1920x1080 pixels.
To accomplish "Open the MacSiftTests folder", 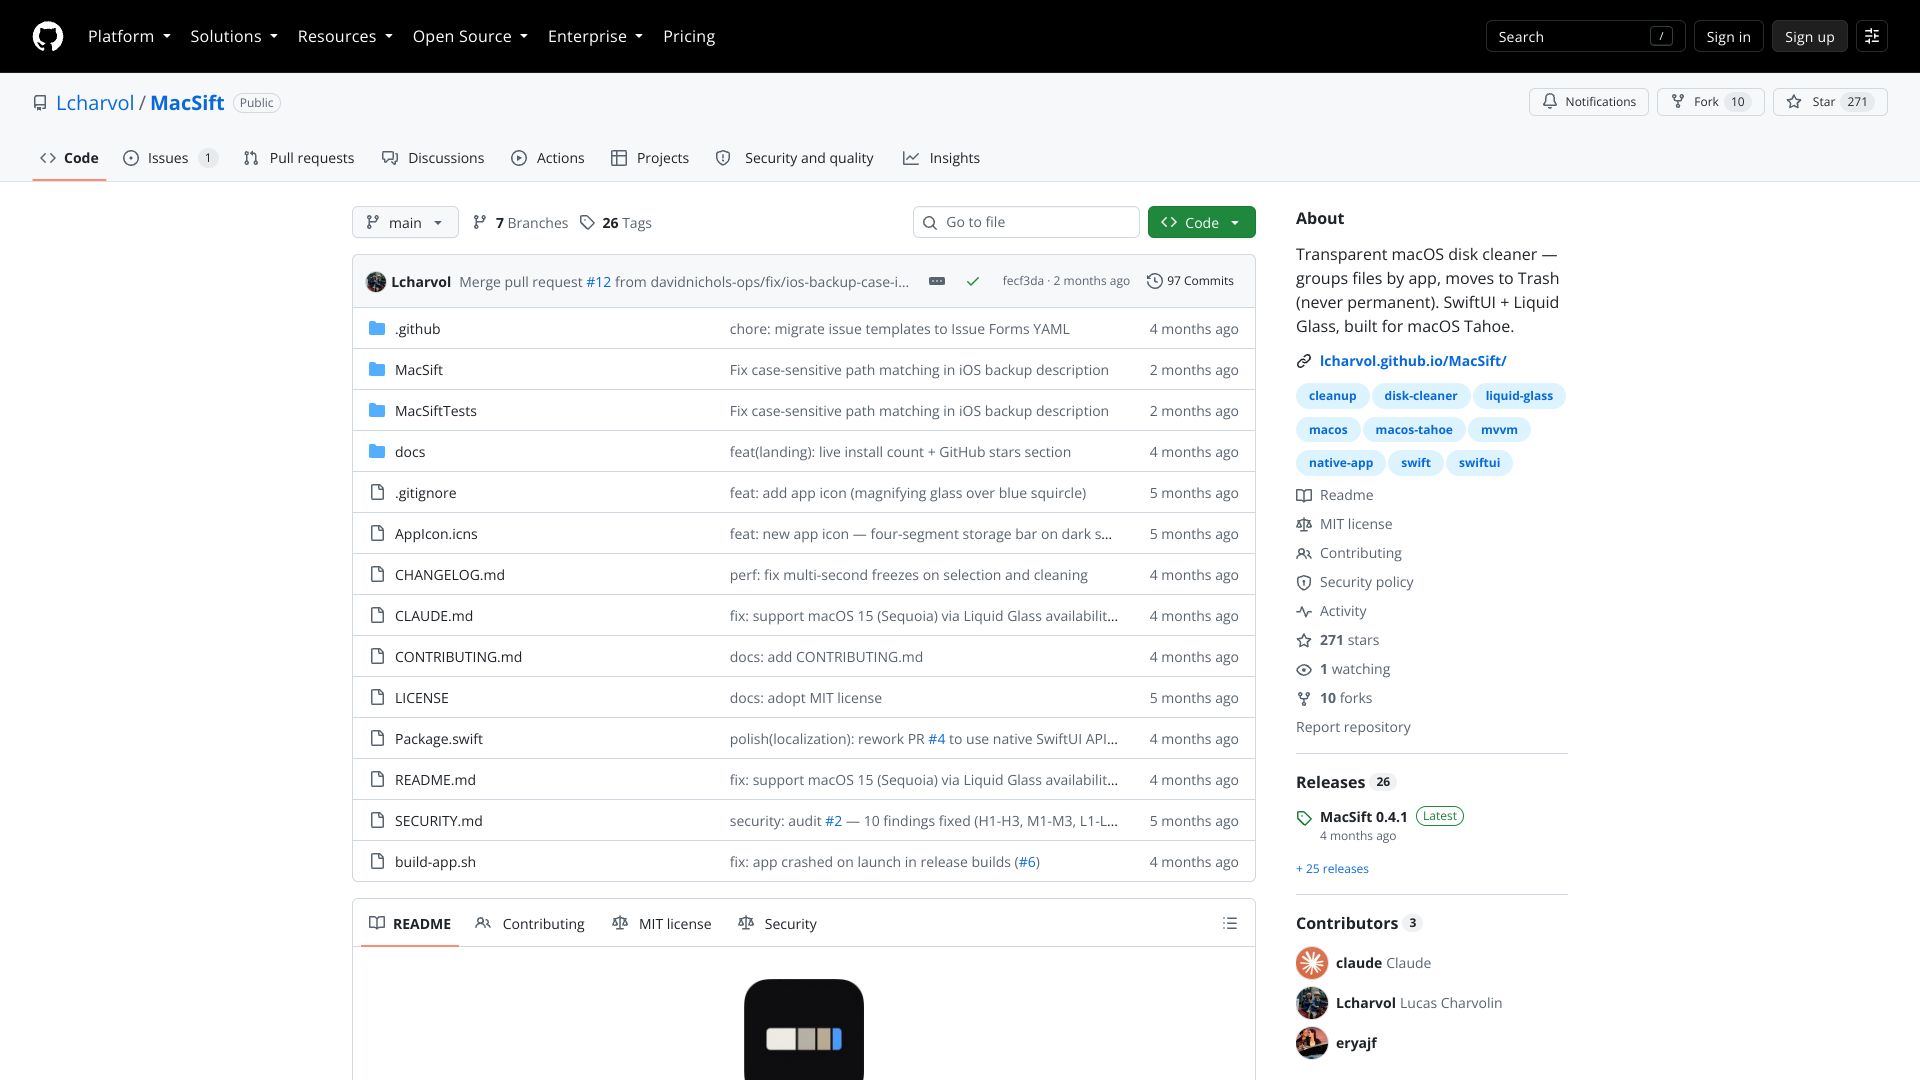I will click(435, 411).
